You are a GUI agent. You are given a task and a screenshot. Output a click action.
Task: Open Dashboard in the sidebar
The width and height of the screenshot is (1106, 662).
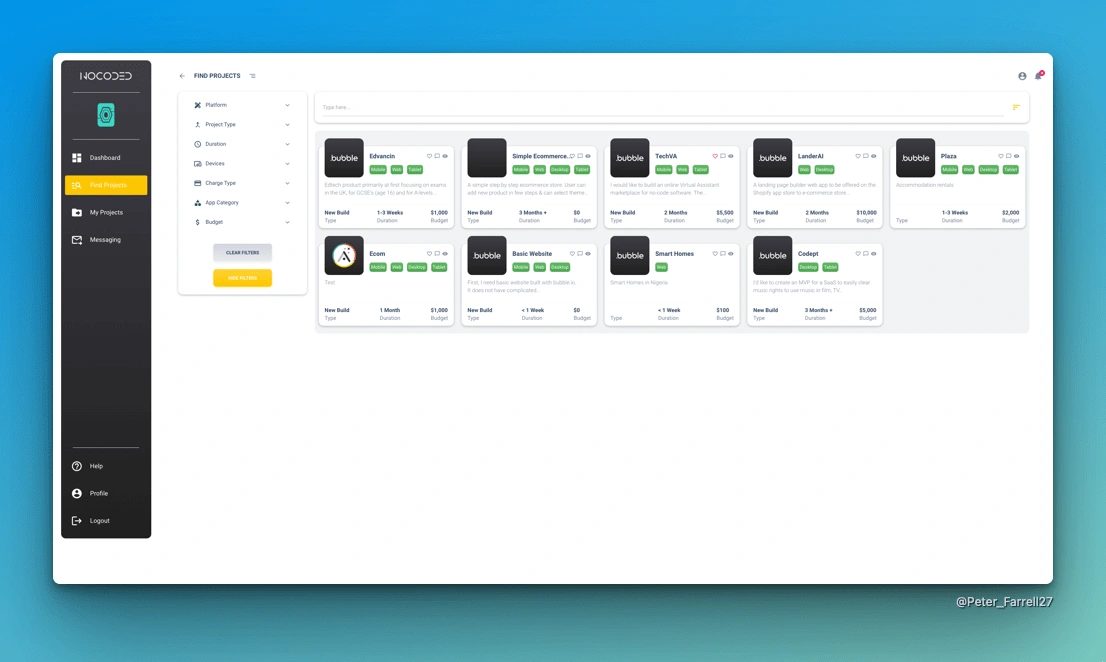[x=106, y=158]
